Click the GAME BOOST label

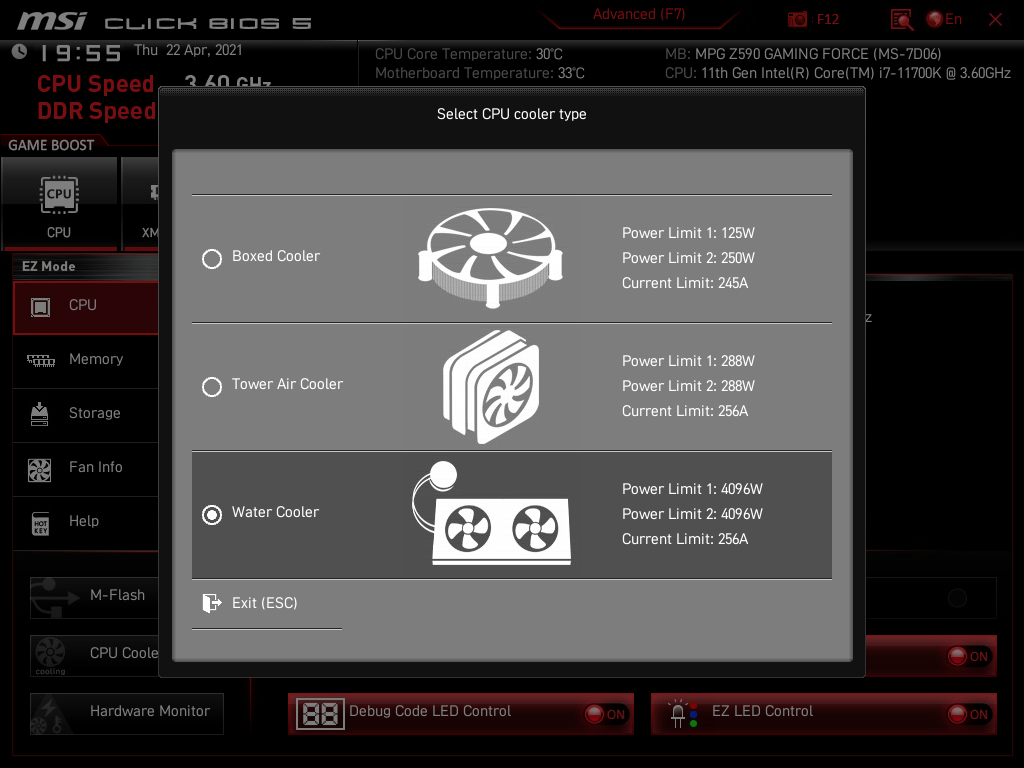(51, 145)
